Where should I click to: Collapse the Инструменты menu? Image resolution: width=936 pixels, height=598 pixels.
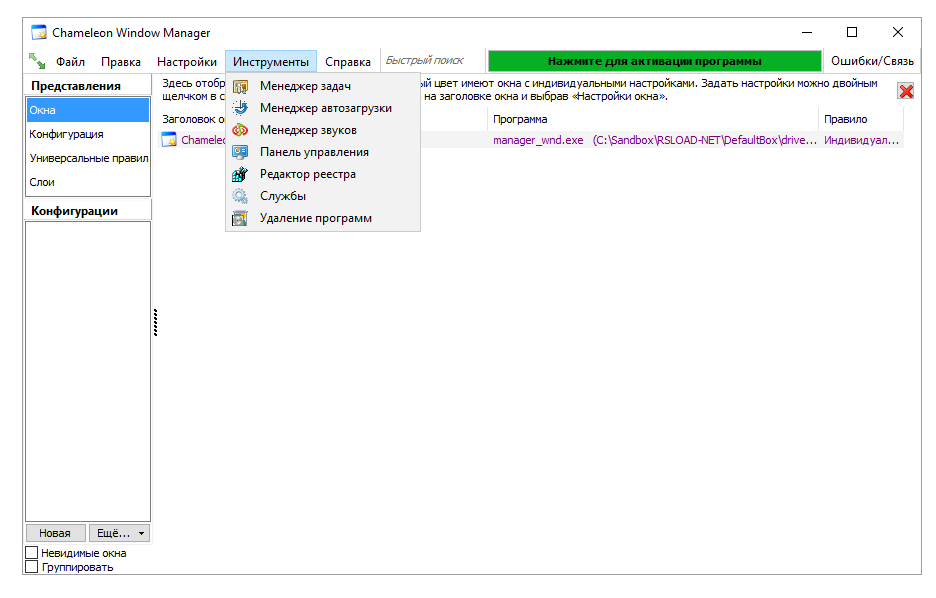pos(271,61)
